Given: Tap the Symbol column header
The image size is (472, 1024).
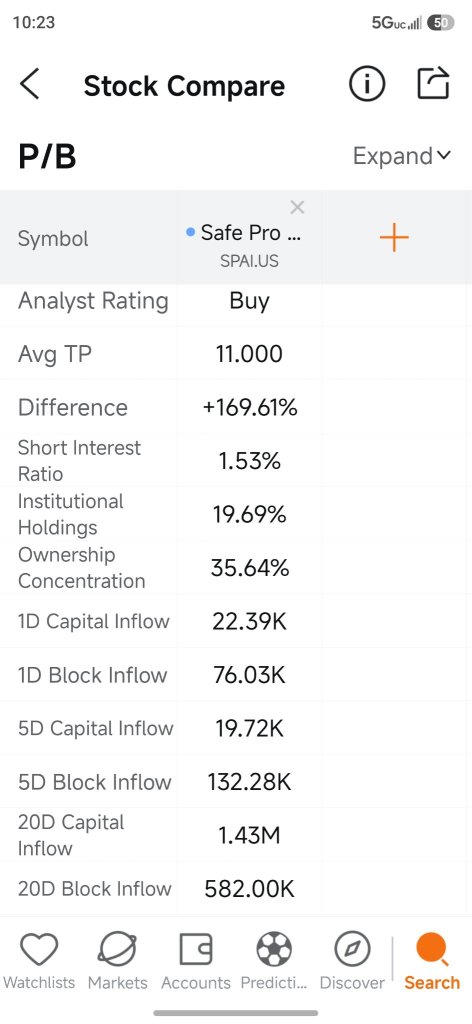Looking at the screenshot, I should pos(53,238).
